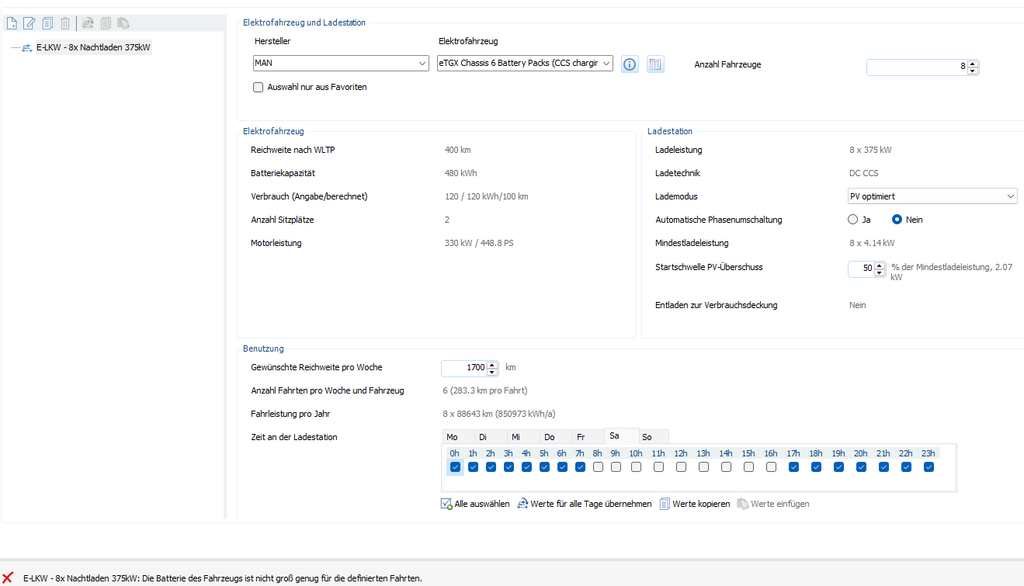This screenshot has height=586, width=1024.
Task: Check the 12h hour checkbox
Action: click(x=681, y=467)
